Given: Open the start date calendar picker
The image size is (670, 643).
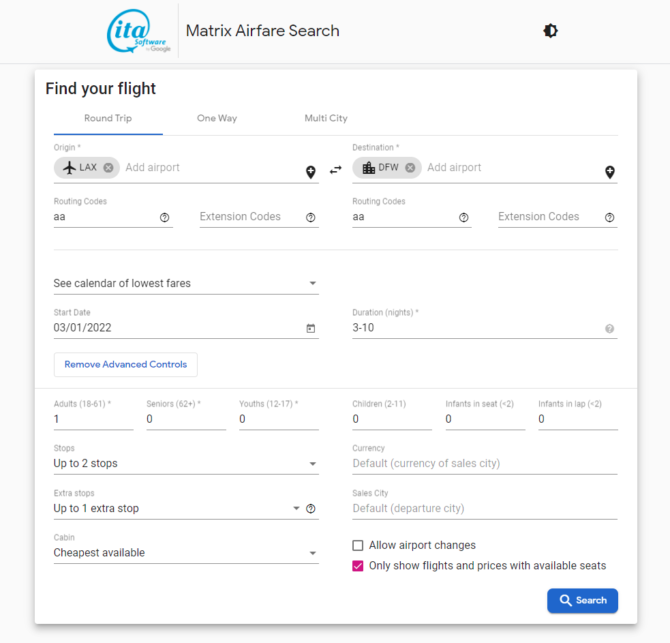Looking at the screenshot, I should click(311, 328).
